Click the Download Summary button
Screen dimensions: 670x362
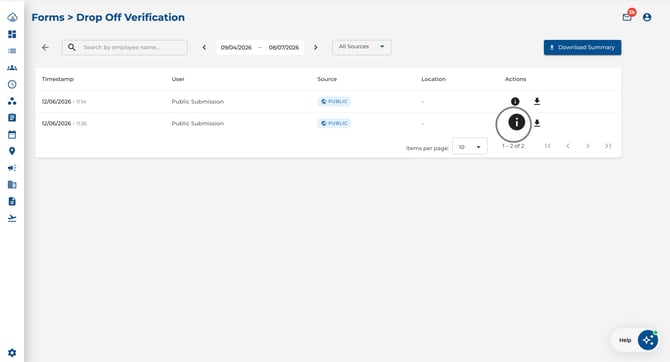click(x=582, y=47)
